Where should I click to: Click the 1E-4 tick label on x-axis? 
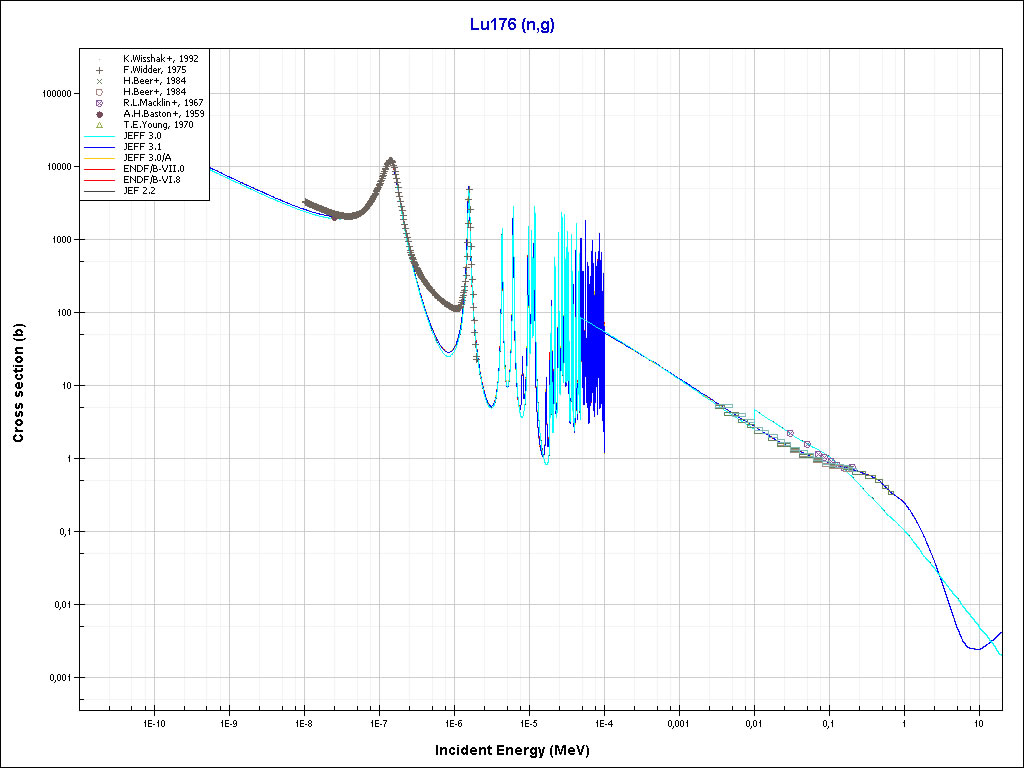tap(603, 722)
